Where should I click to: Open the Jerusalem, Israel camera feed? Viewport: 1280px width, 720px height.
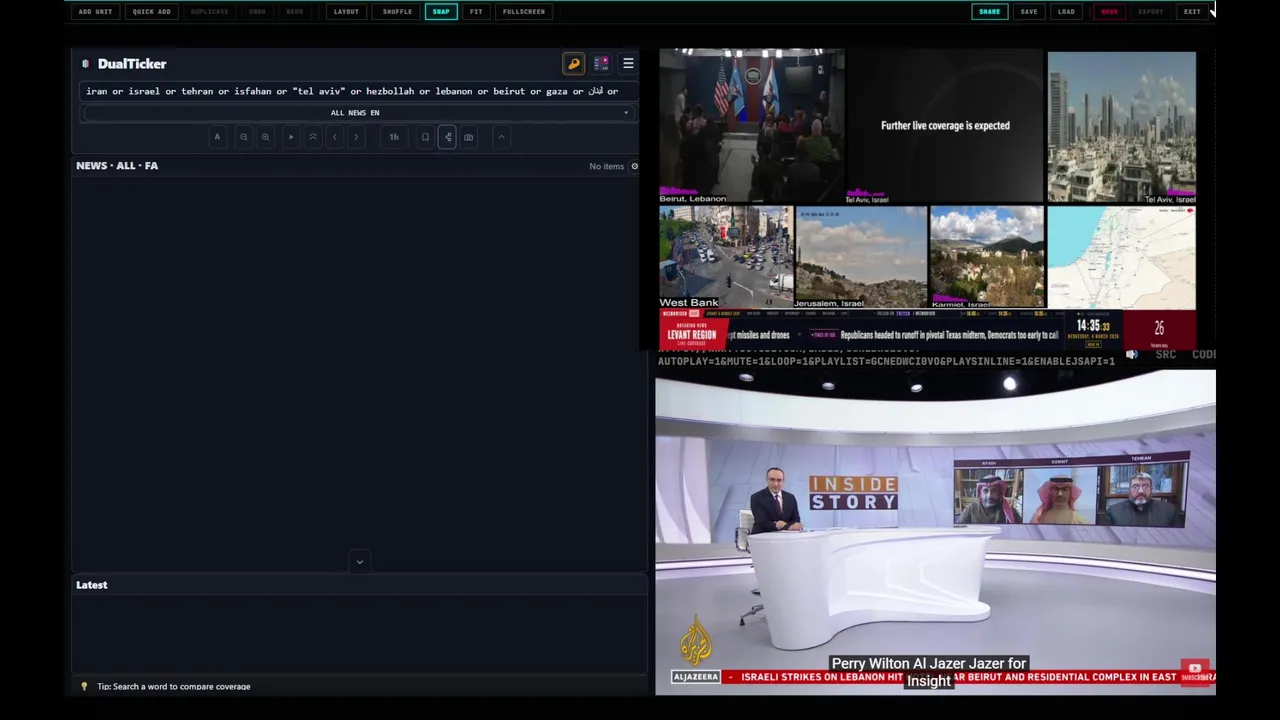[861, 257]
